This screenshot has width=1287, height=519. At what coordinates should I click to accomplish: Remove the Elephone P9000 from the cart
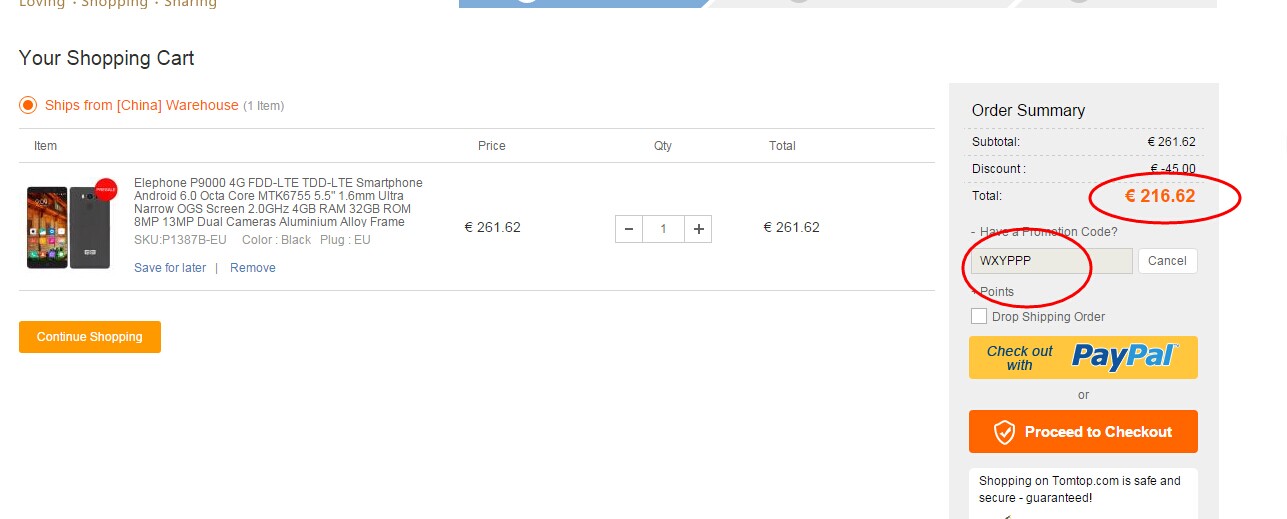pos(252,268)
